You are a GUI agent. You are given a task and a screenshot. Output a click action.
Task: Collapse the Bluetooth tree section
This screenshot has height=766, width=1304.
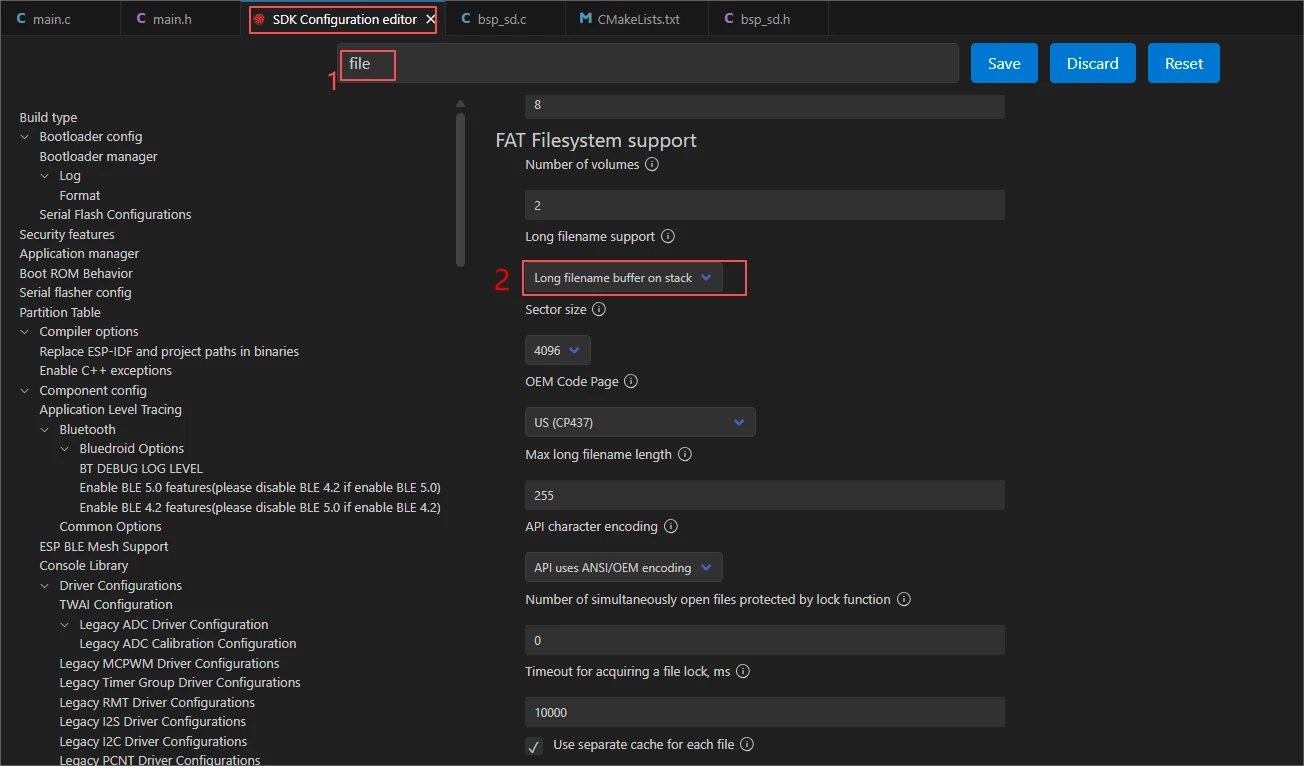(45, 430)
